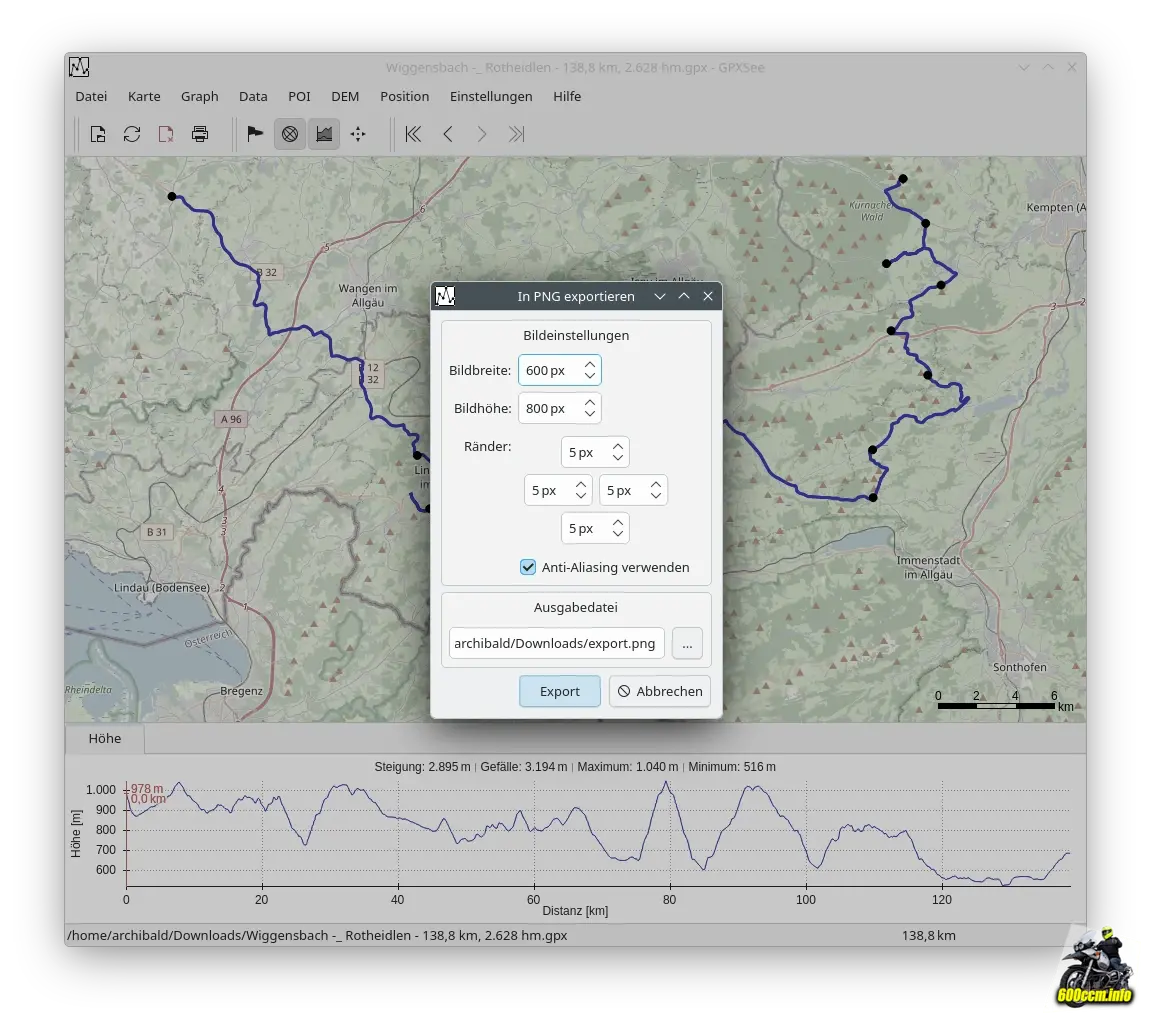Viewport: 1151px width, 1023px height.
Task: Uncheck Anti-Aliasing verwenden checkbox
Action: [x=528, y=567]
